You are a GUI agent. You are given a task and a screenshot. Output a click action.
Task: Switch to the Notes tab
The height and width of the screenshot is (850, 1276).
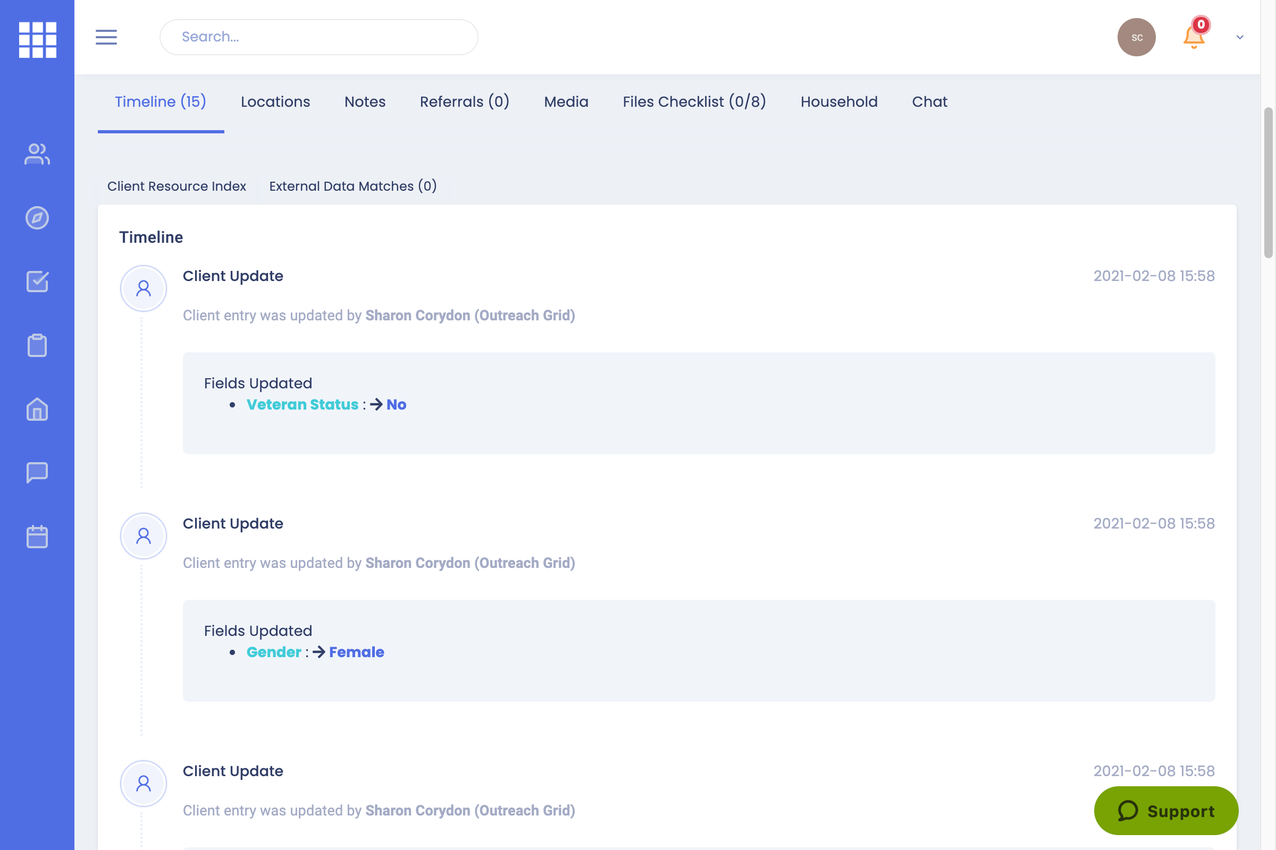tap(365, 102)
